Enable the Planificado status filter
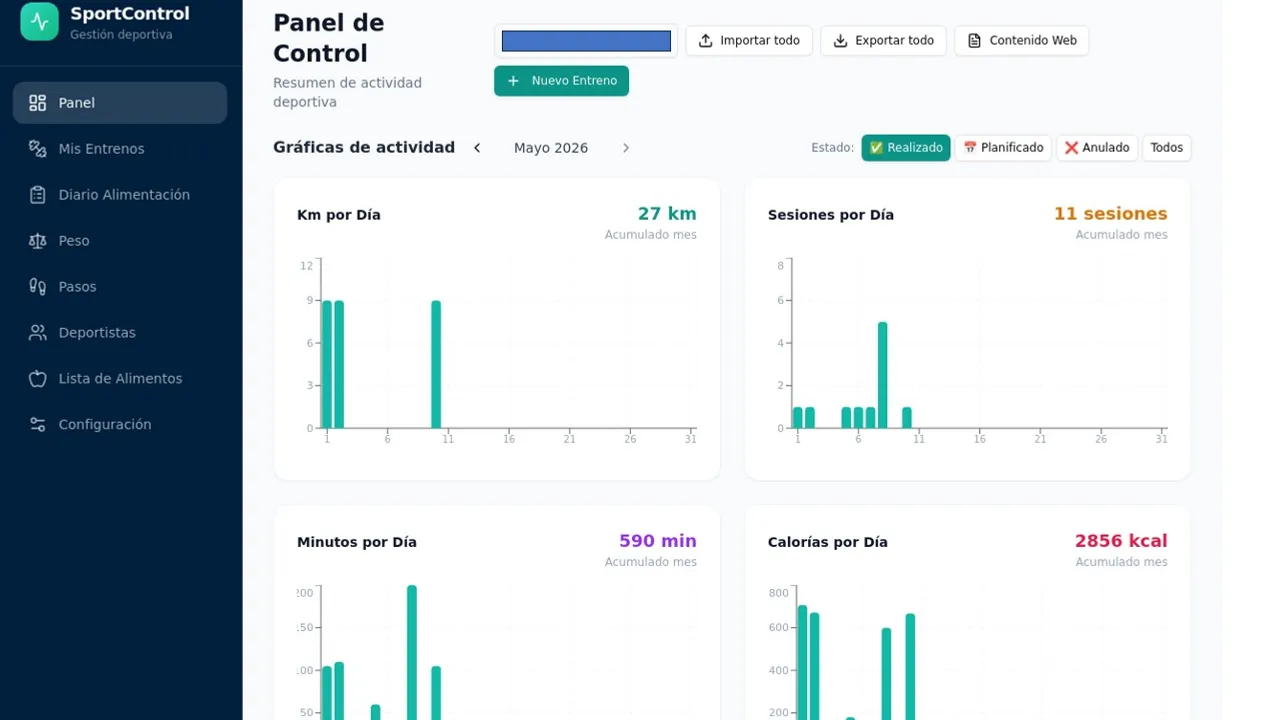The image size is (1280, 720). coord(1003,148)
